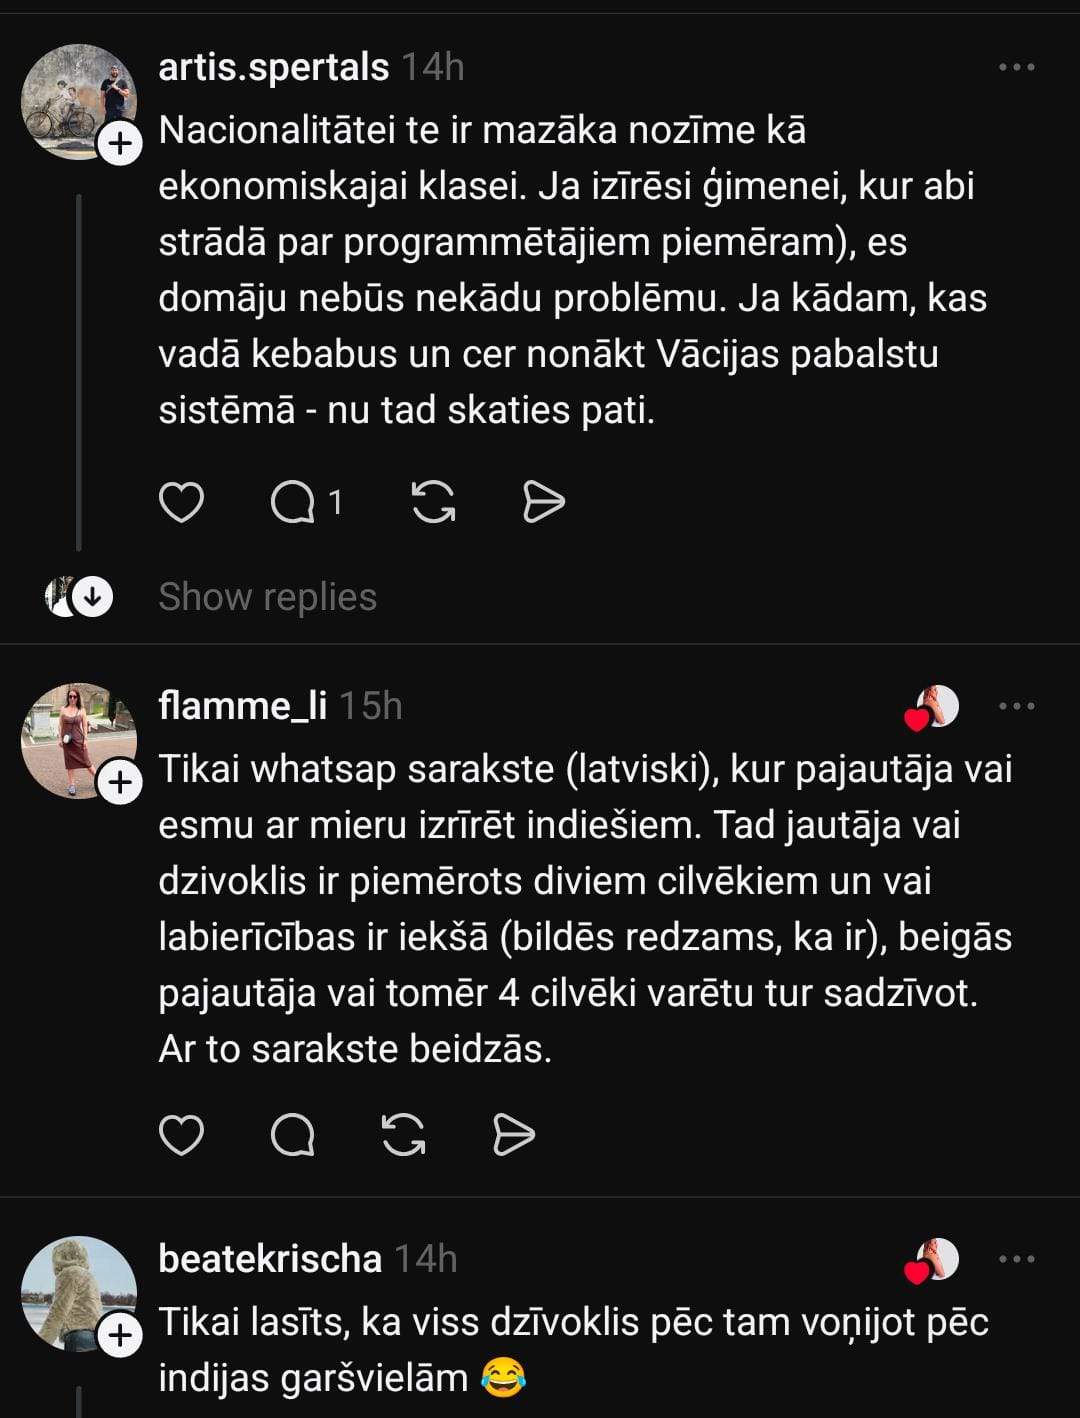Follow artis.spertals via plus badge
1080x1418 pixels.
(120, 145)
